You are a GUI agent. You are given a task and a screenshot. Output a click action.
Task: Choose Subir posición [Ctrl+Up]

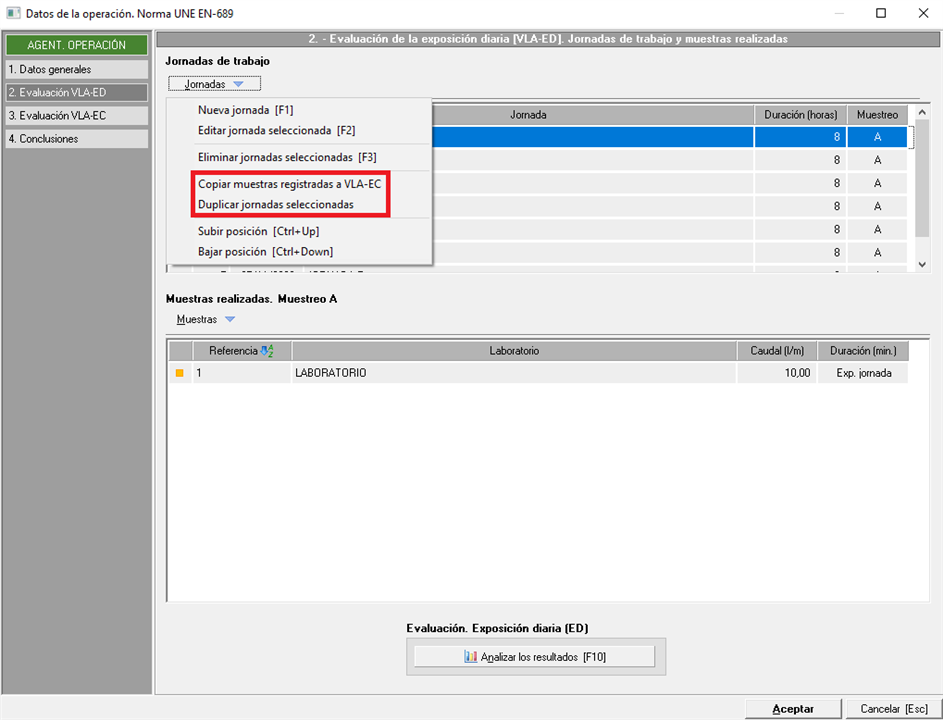coord(259,232)
